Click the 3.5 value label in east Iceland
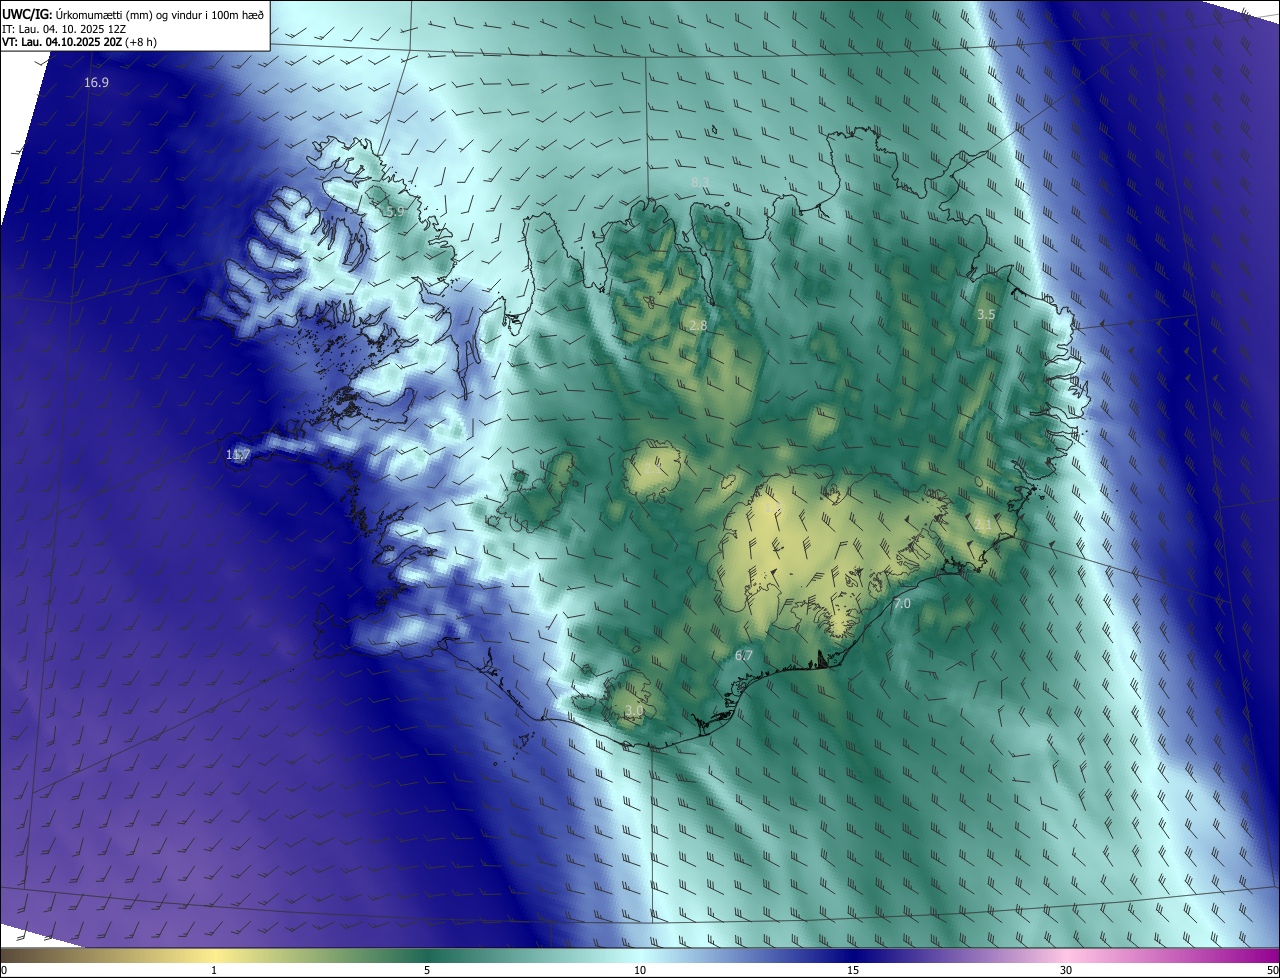This screenshot has width=1280, height=978. [x=986, y=314]
